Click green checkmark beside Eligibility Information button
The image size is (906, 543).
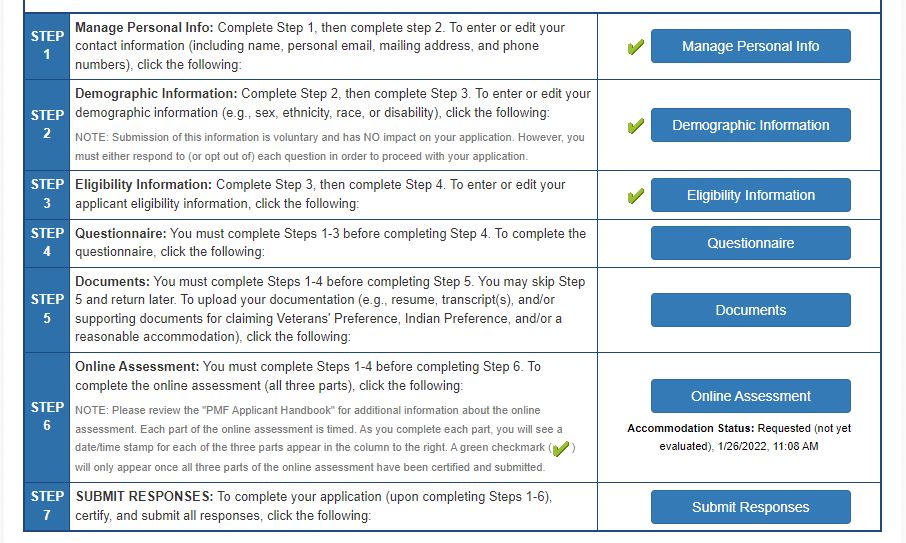coord(634,196)
